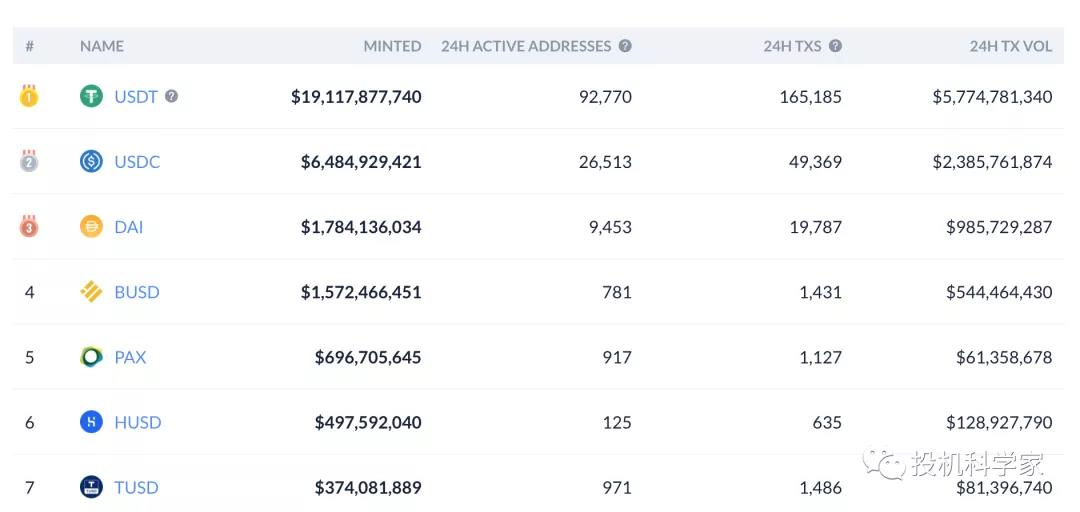
Task: Click the 24H TXS help icon
Action: click(835, 46)
